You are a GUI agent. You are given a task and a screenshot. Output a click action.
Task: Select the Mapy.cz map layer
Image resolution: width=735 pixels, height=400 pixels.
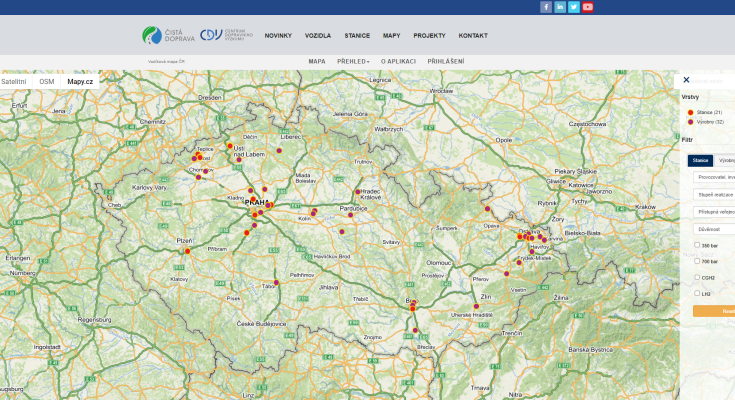tap(80, 82)
